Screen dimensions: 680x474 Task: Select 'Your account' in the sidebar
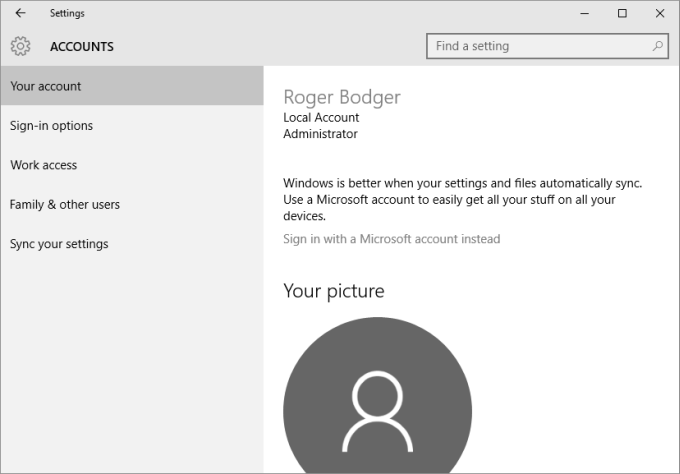pos(46,86)
